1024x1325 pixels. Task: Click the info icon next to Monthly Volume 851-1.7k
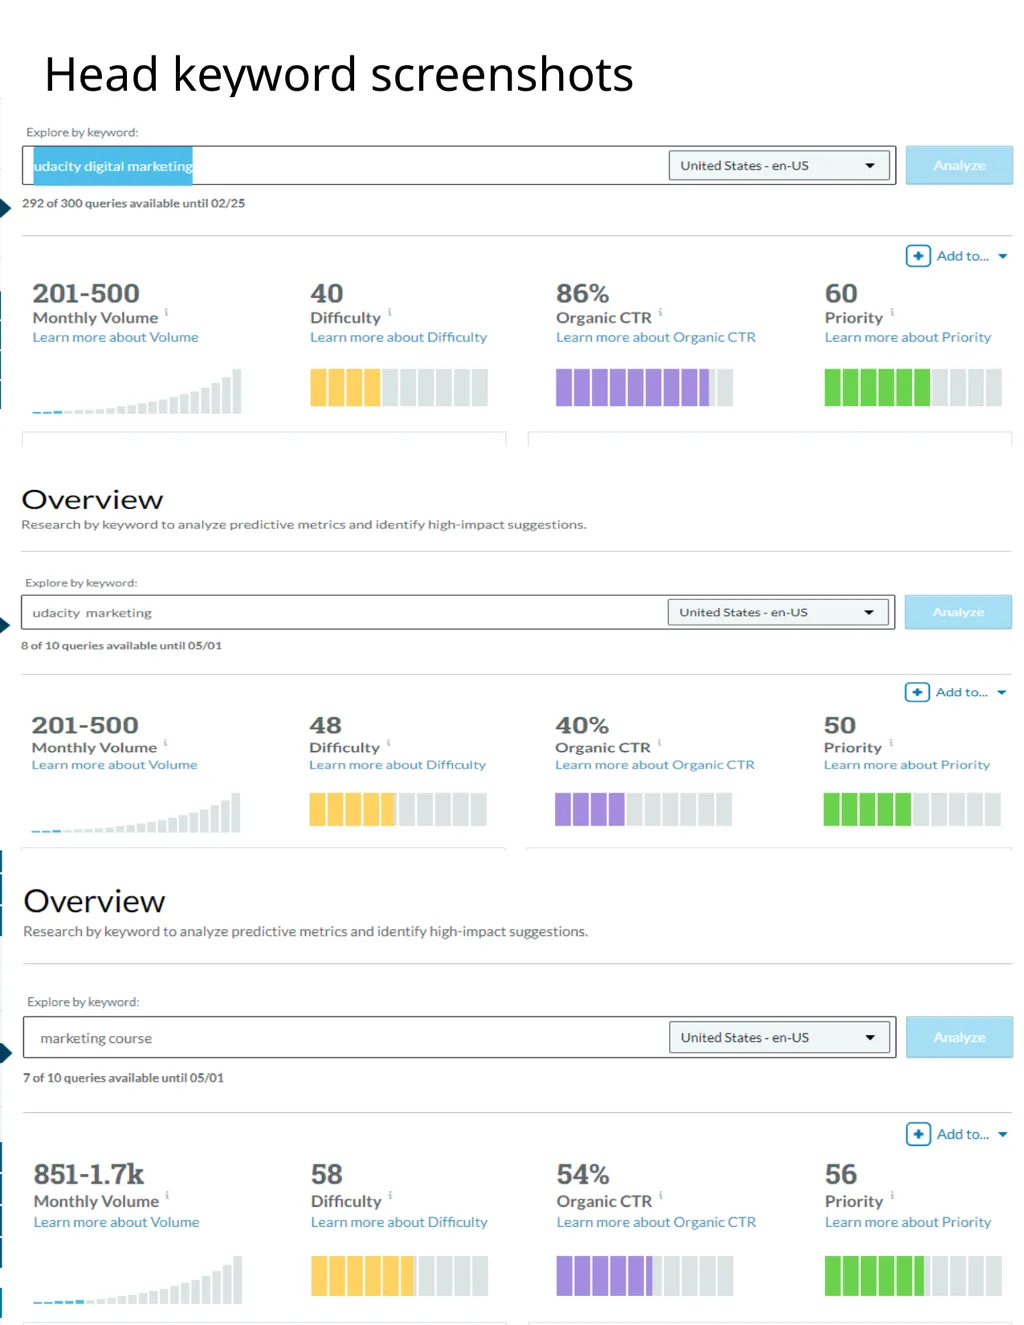167,1194
